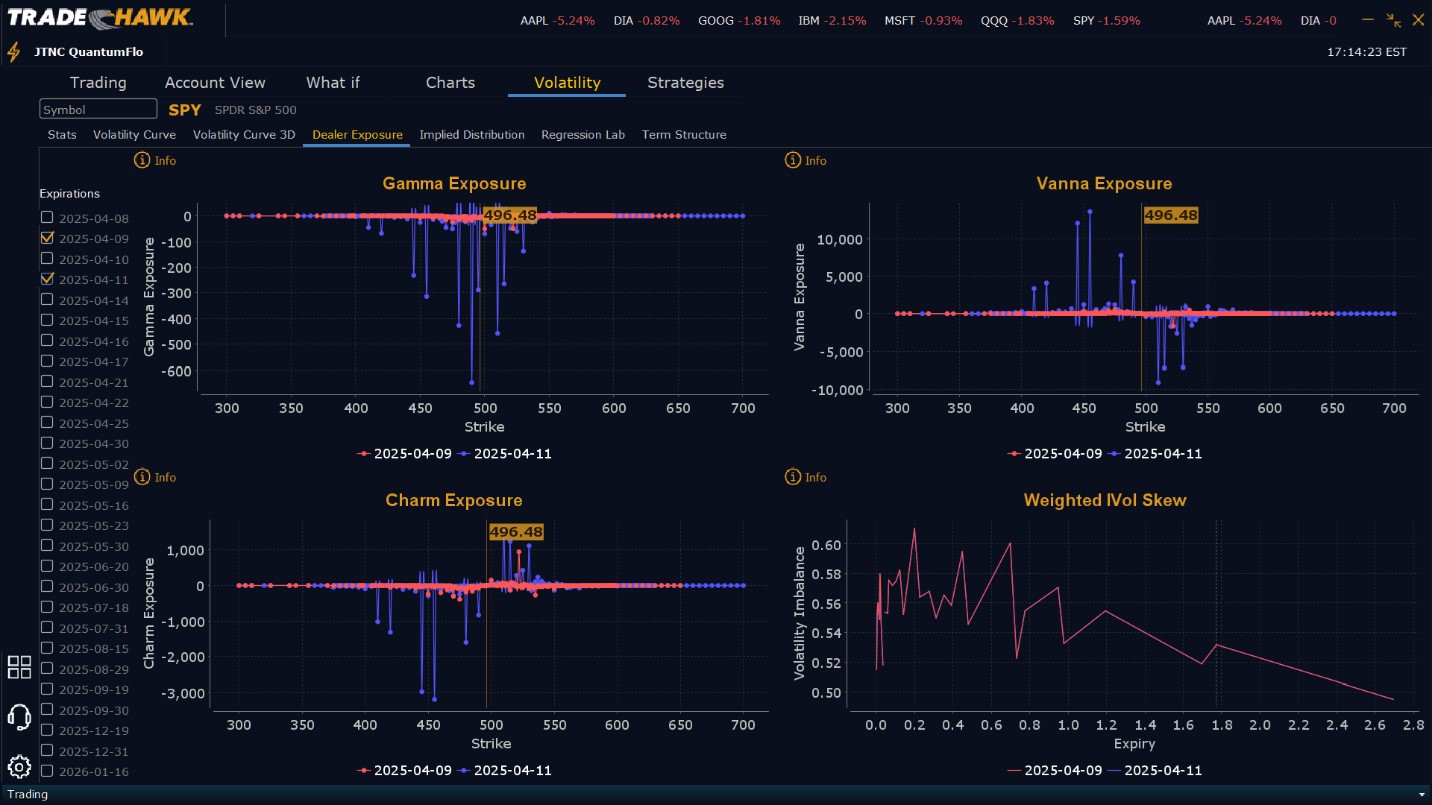Click the SPY -1.59% ticker
This screenshot has height=805, width=1432.
(1108, 20)
